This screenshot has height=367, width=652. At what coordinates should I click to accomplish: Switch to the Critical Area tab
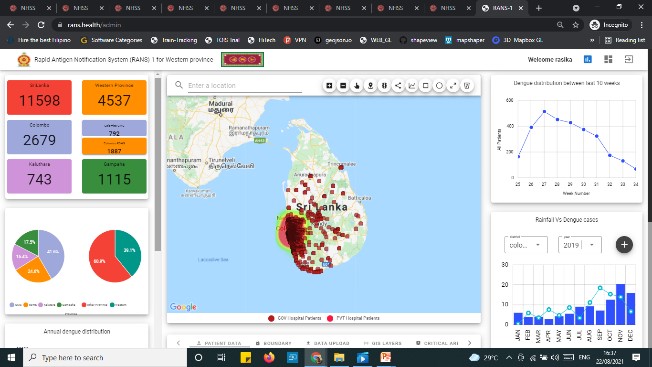coord(437,343)
